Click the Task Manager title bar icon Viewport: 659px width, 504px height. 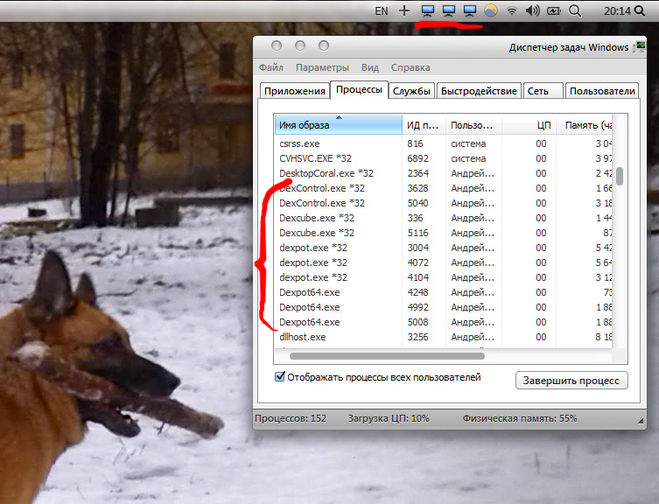[x=640, y=46]
